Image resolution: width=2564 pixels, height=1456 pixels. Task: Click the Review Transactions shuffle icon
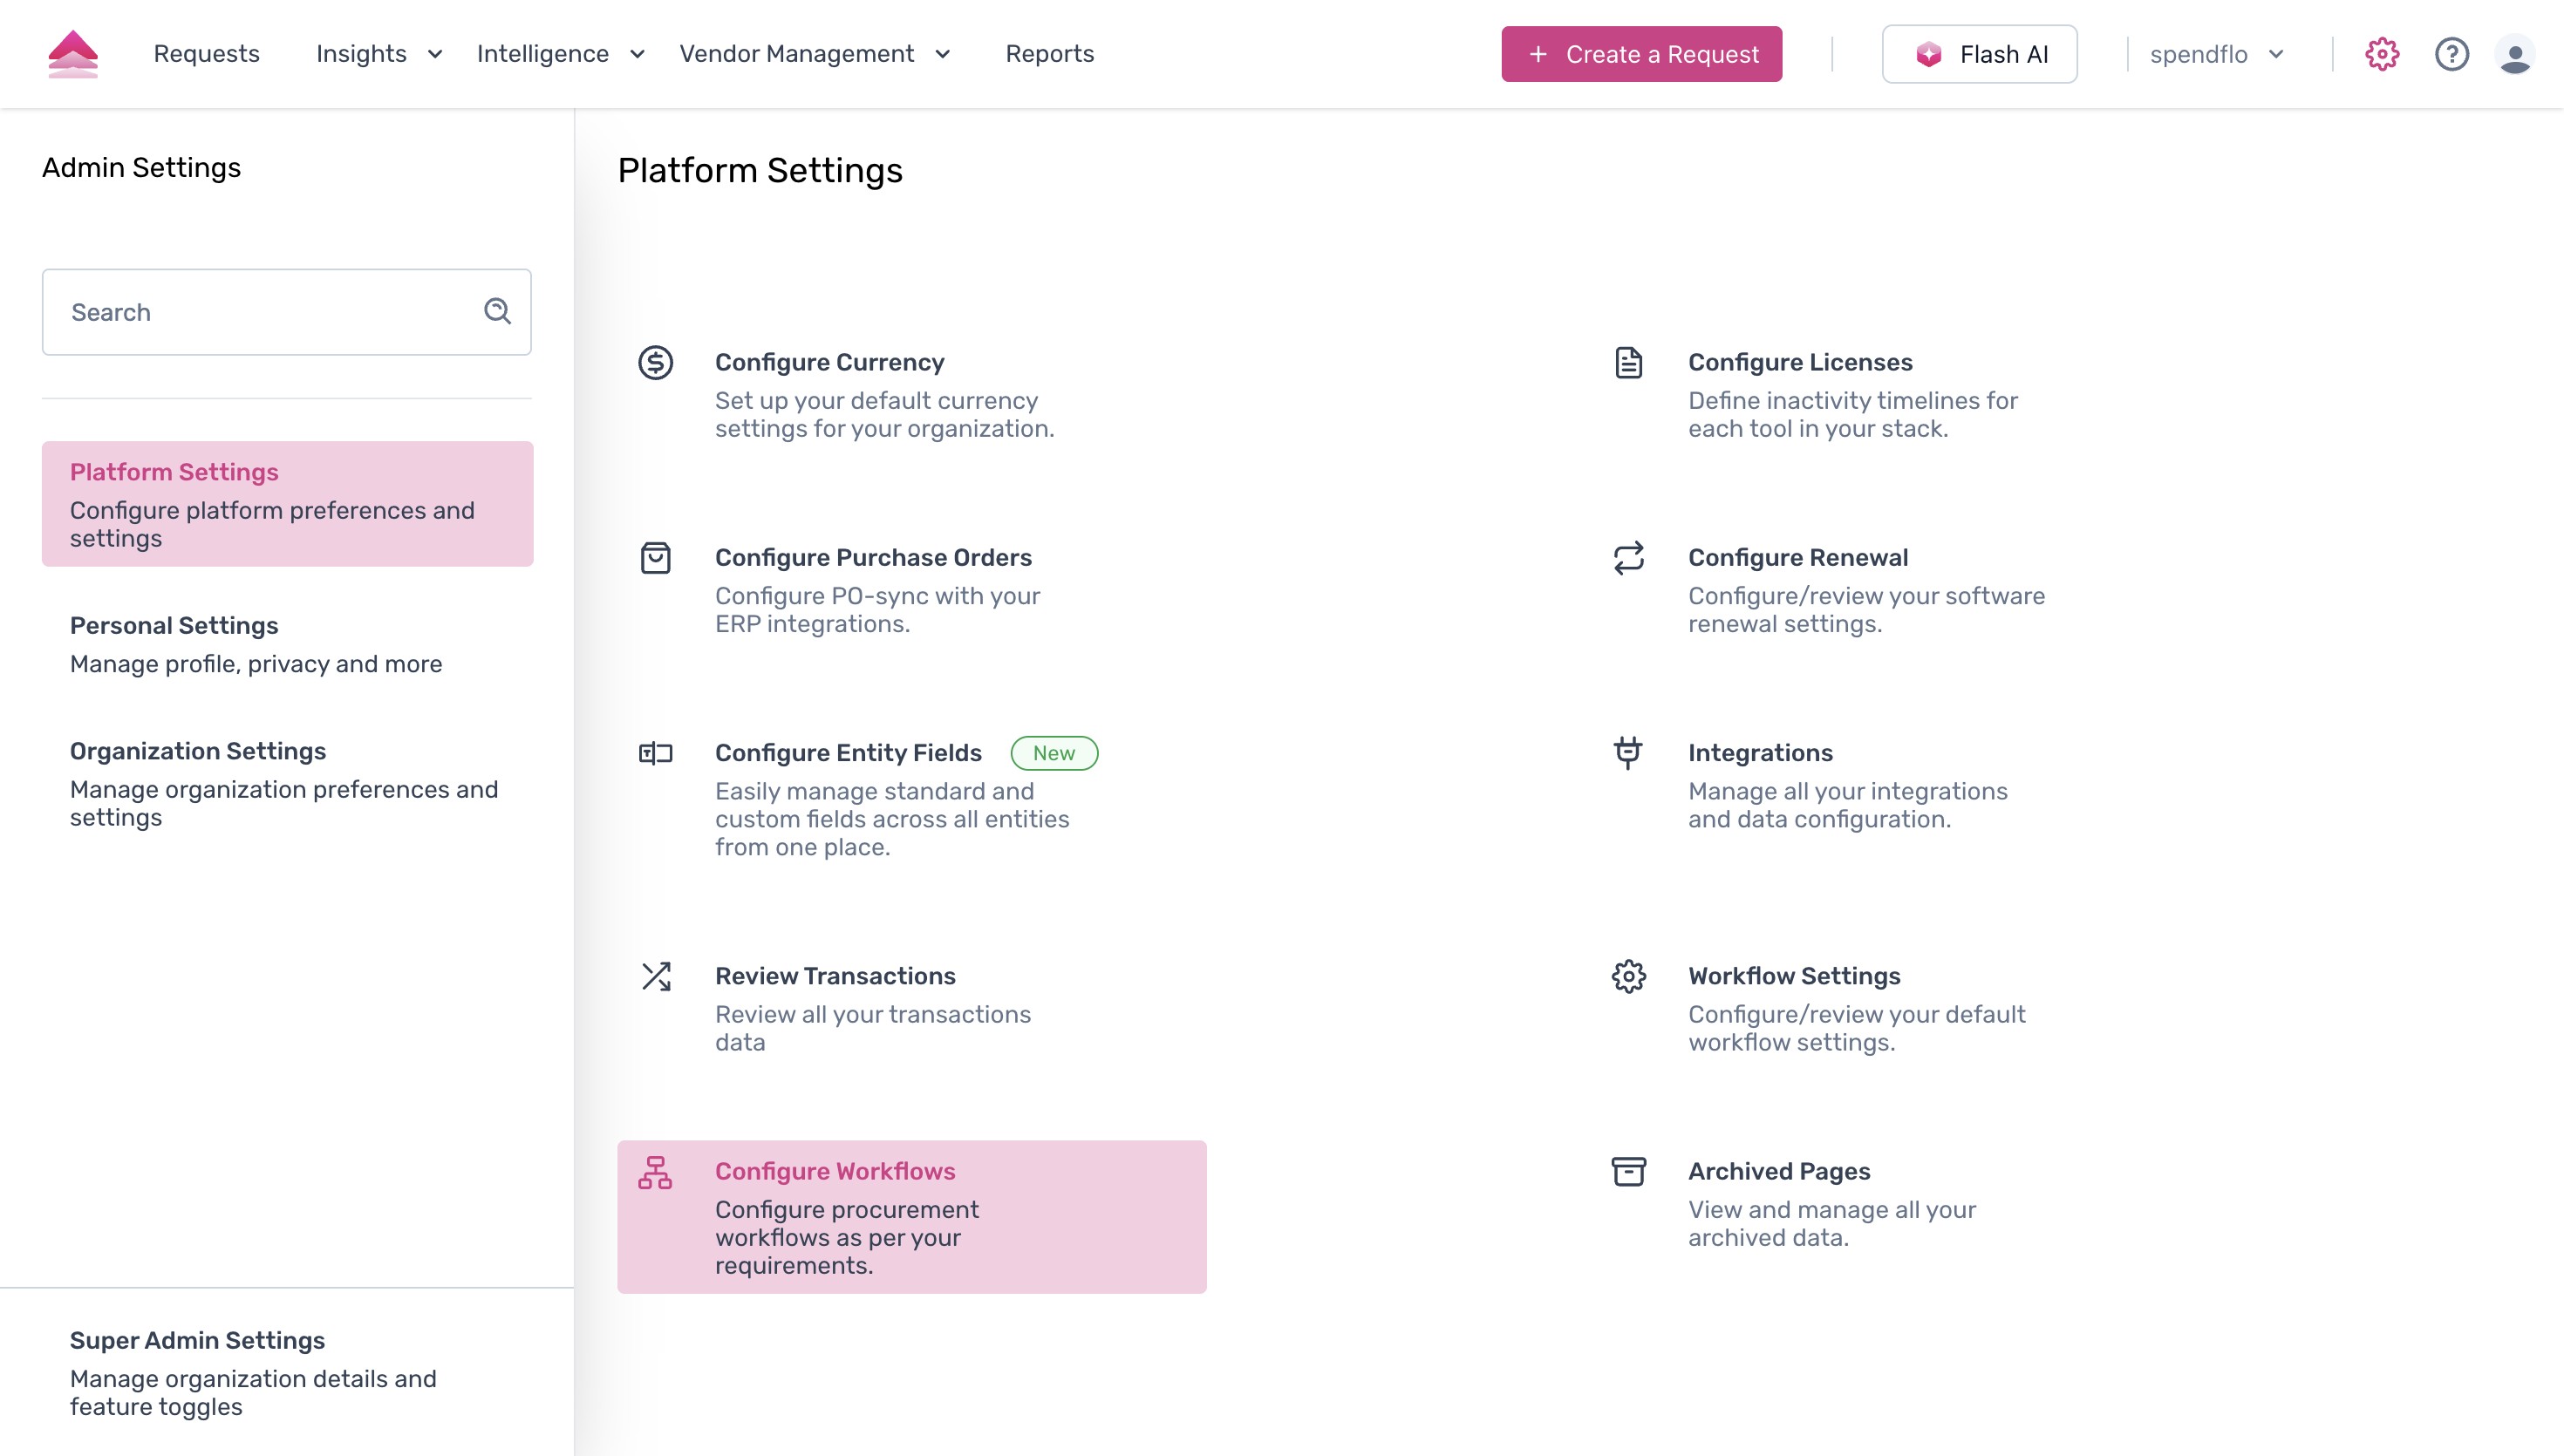pyautogui.click(x=656, y=977)
